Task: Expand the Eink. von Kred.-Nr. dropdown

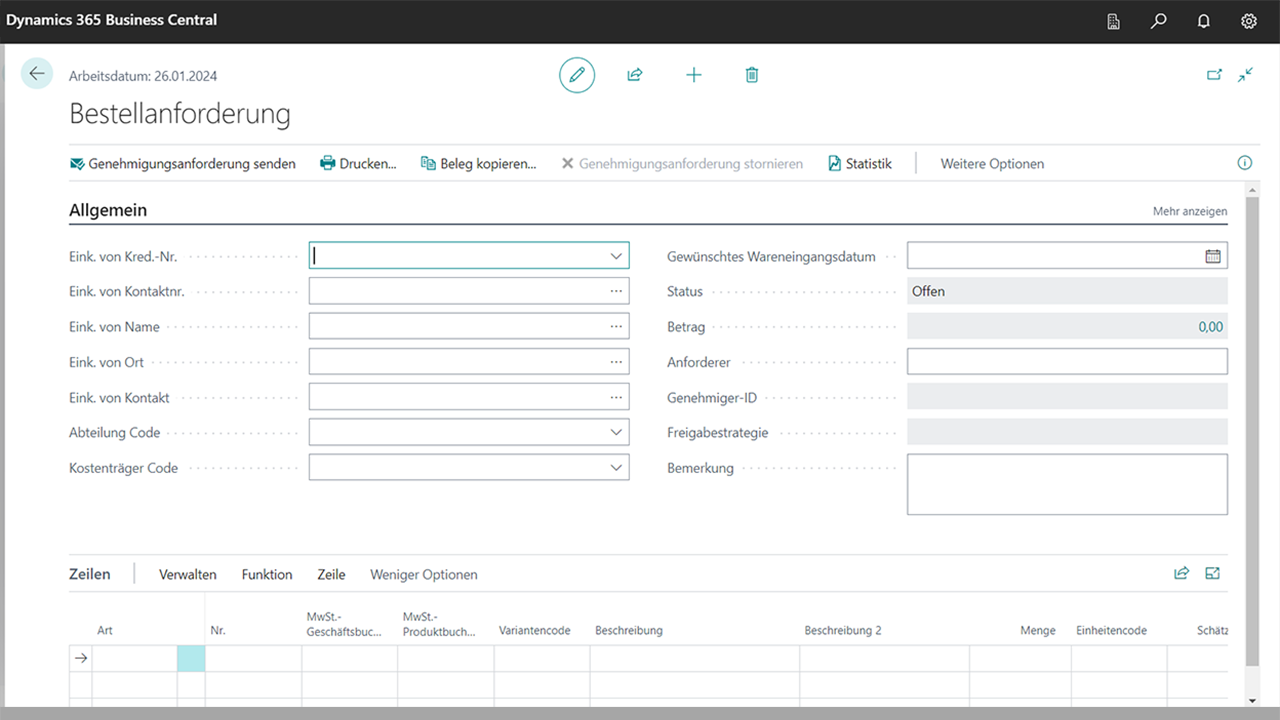Action: [616, 256]
